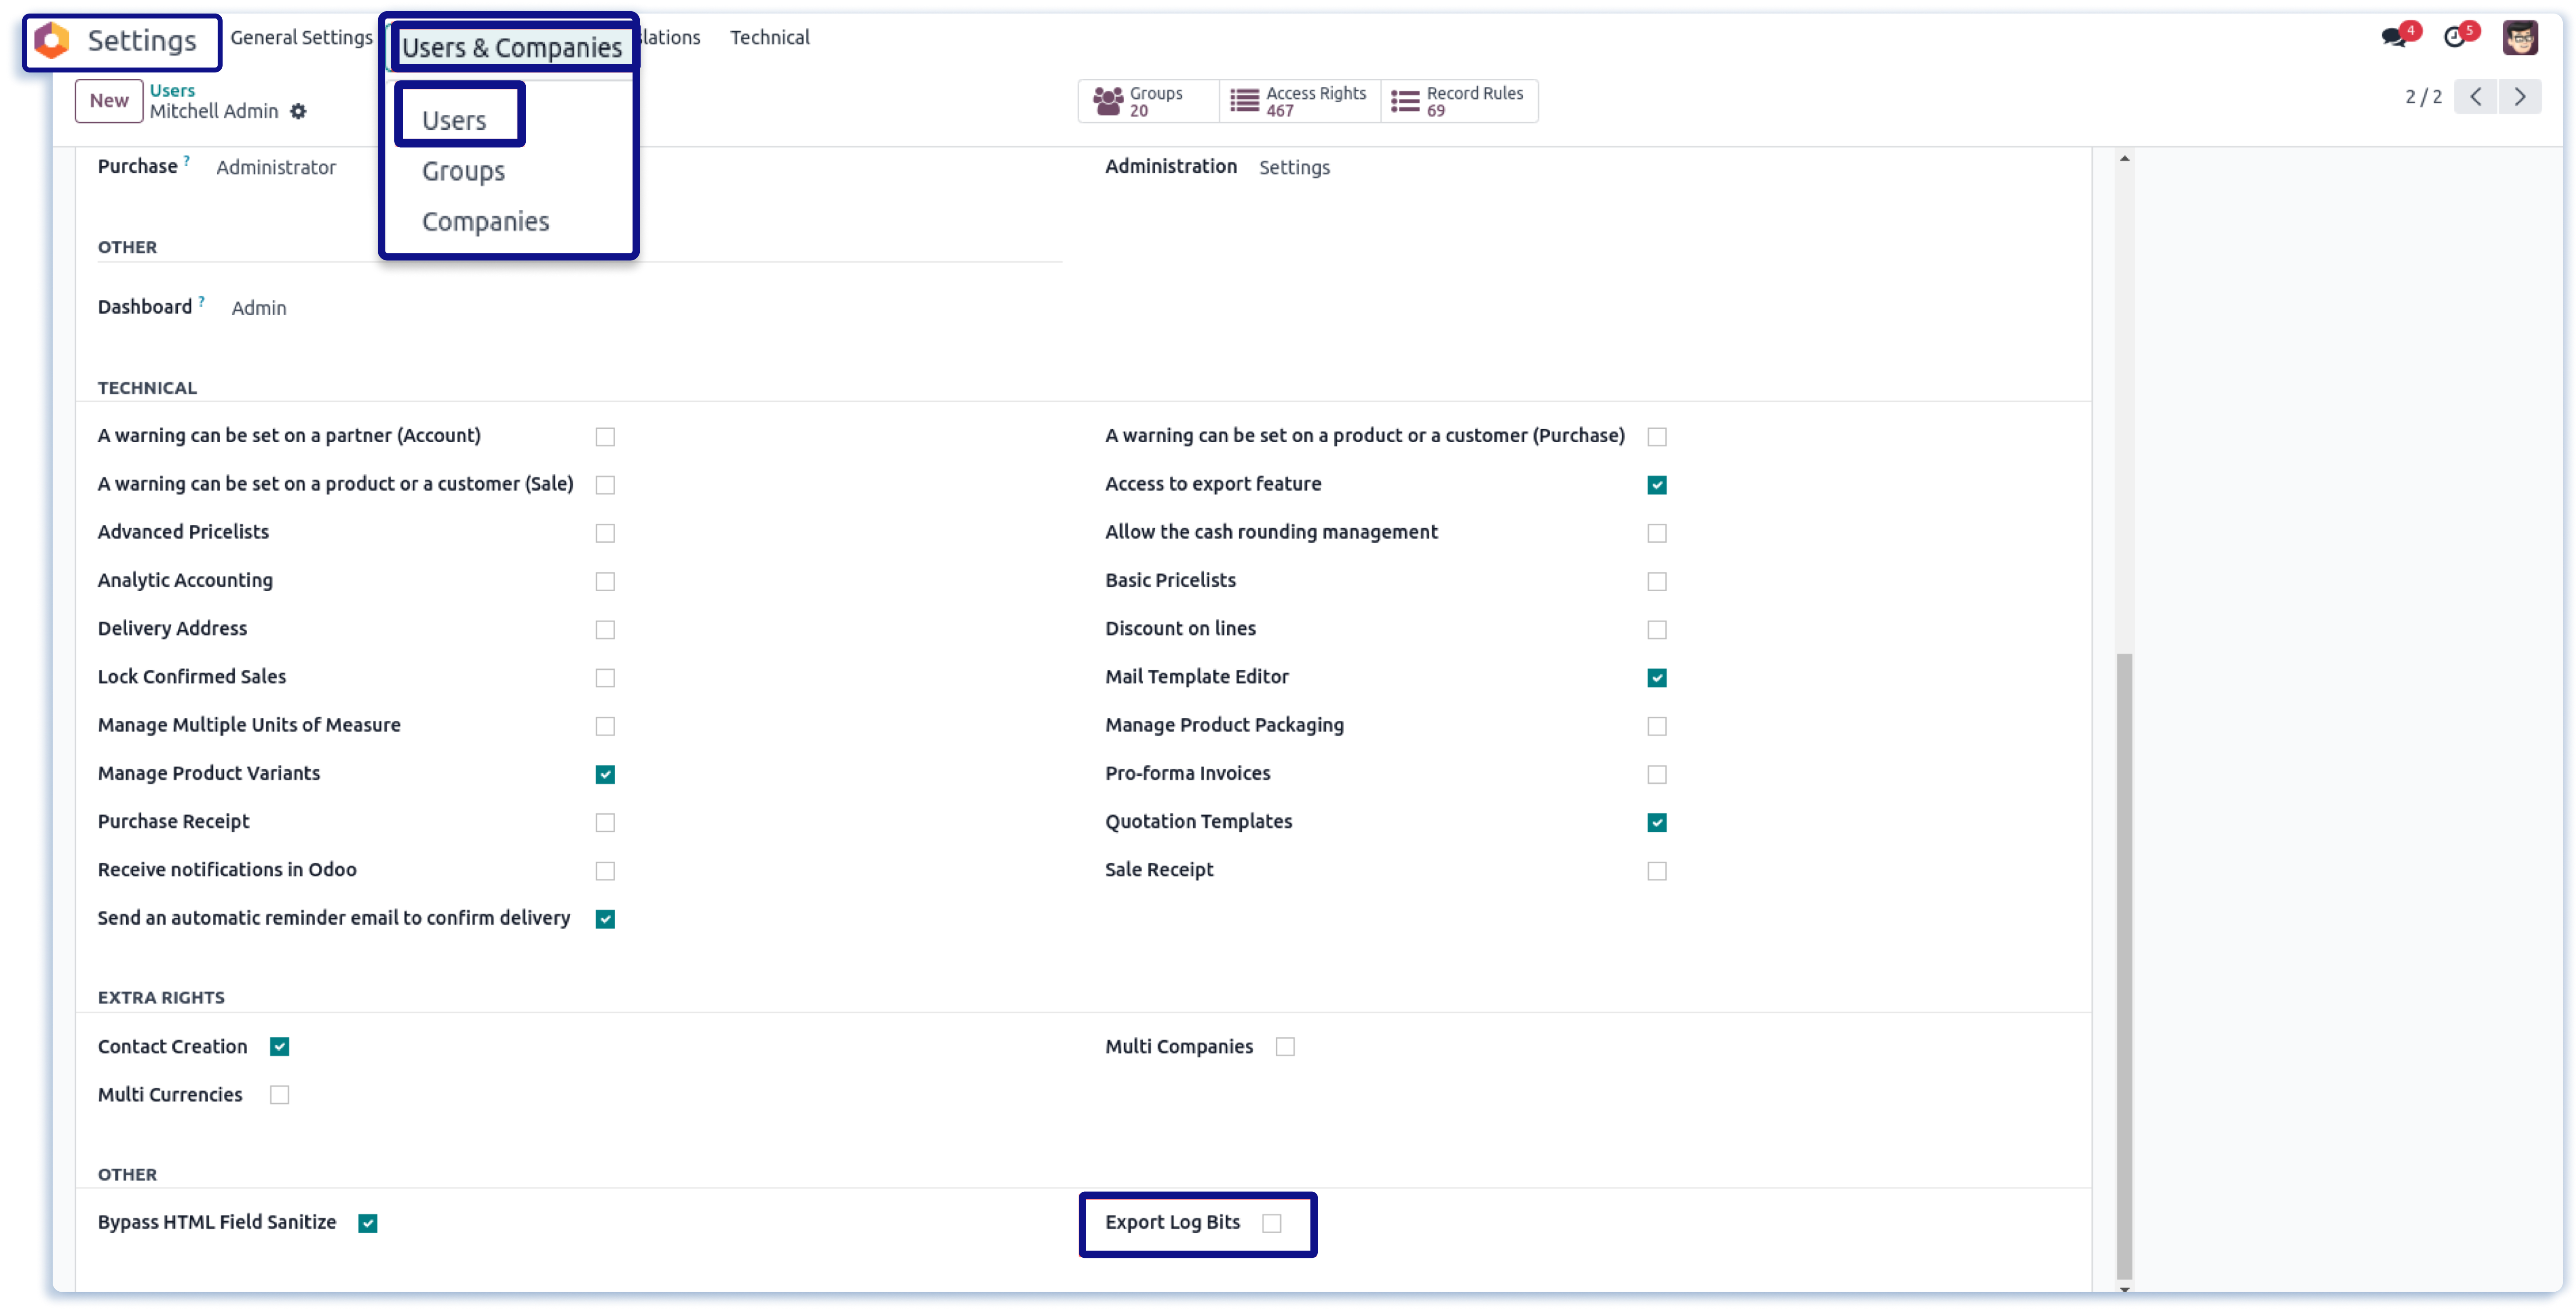Open Mitchell Admin user avatar menu
Image resolution: width=2576 pixels, height=1311 pixels.
[x=2520, y=38]
